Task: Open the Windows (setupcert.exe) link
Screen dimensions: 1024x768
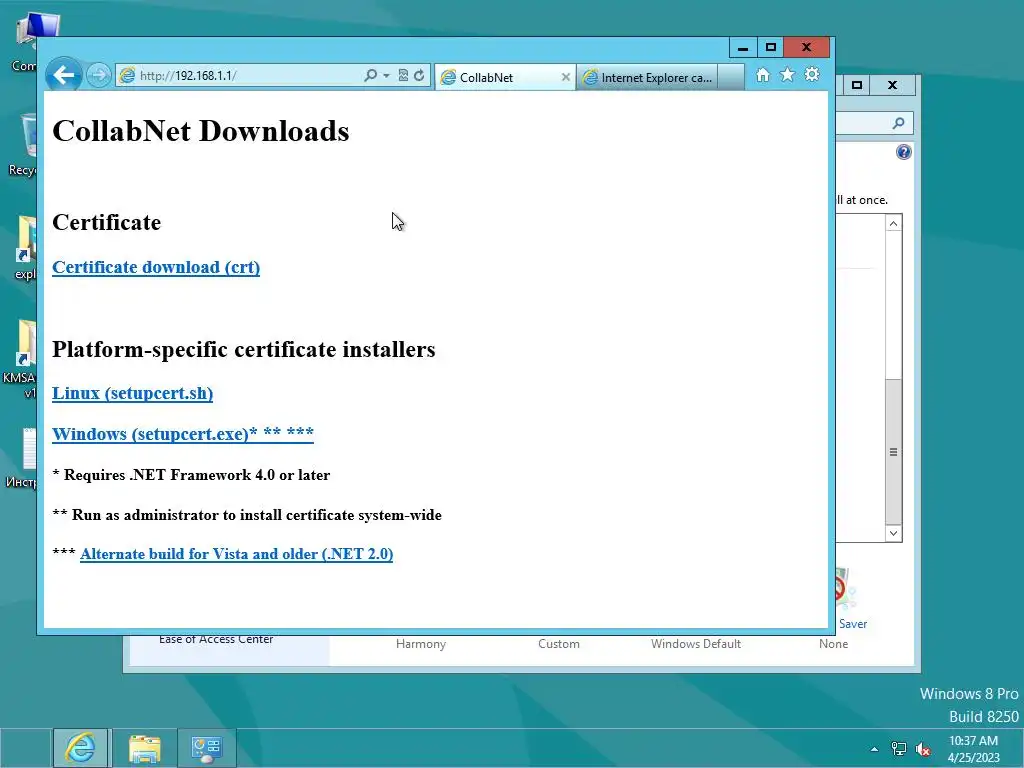Action: [x=183, y=434]
